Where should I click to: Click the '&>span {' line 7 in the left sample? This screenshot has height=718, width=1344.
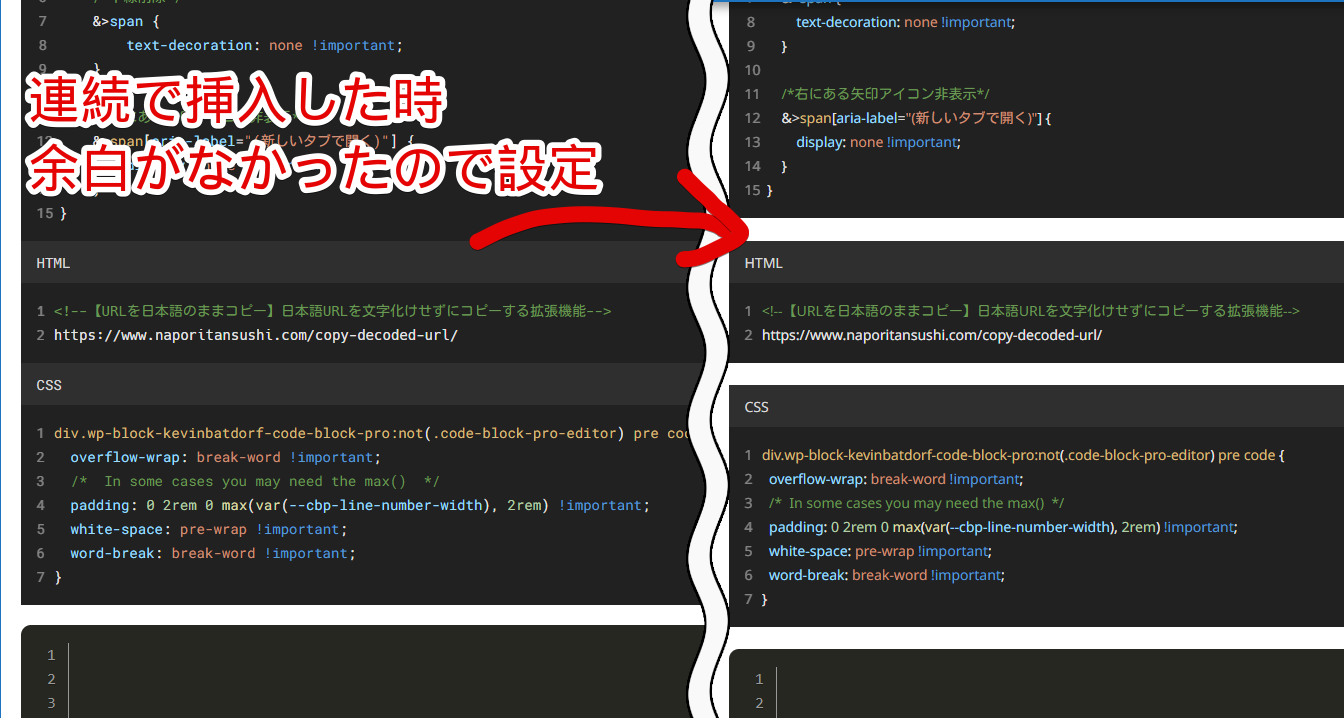125,21
